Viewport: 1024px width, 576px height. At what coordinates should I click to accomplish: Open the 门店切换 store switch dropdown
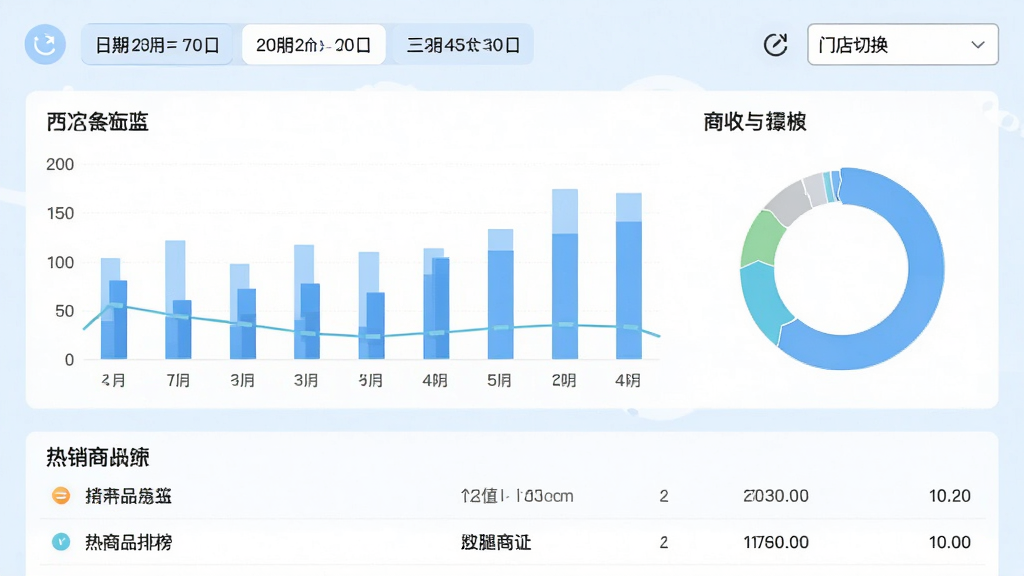pyautogui.click(x=903, y=44)
